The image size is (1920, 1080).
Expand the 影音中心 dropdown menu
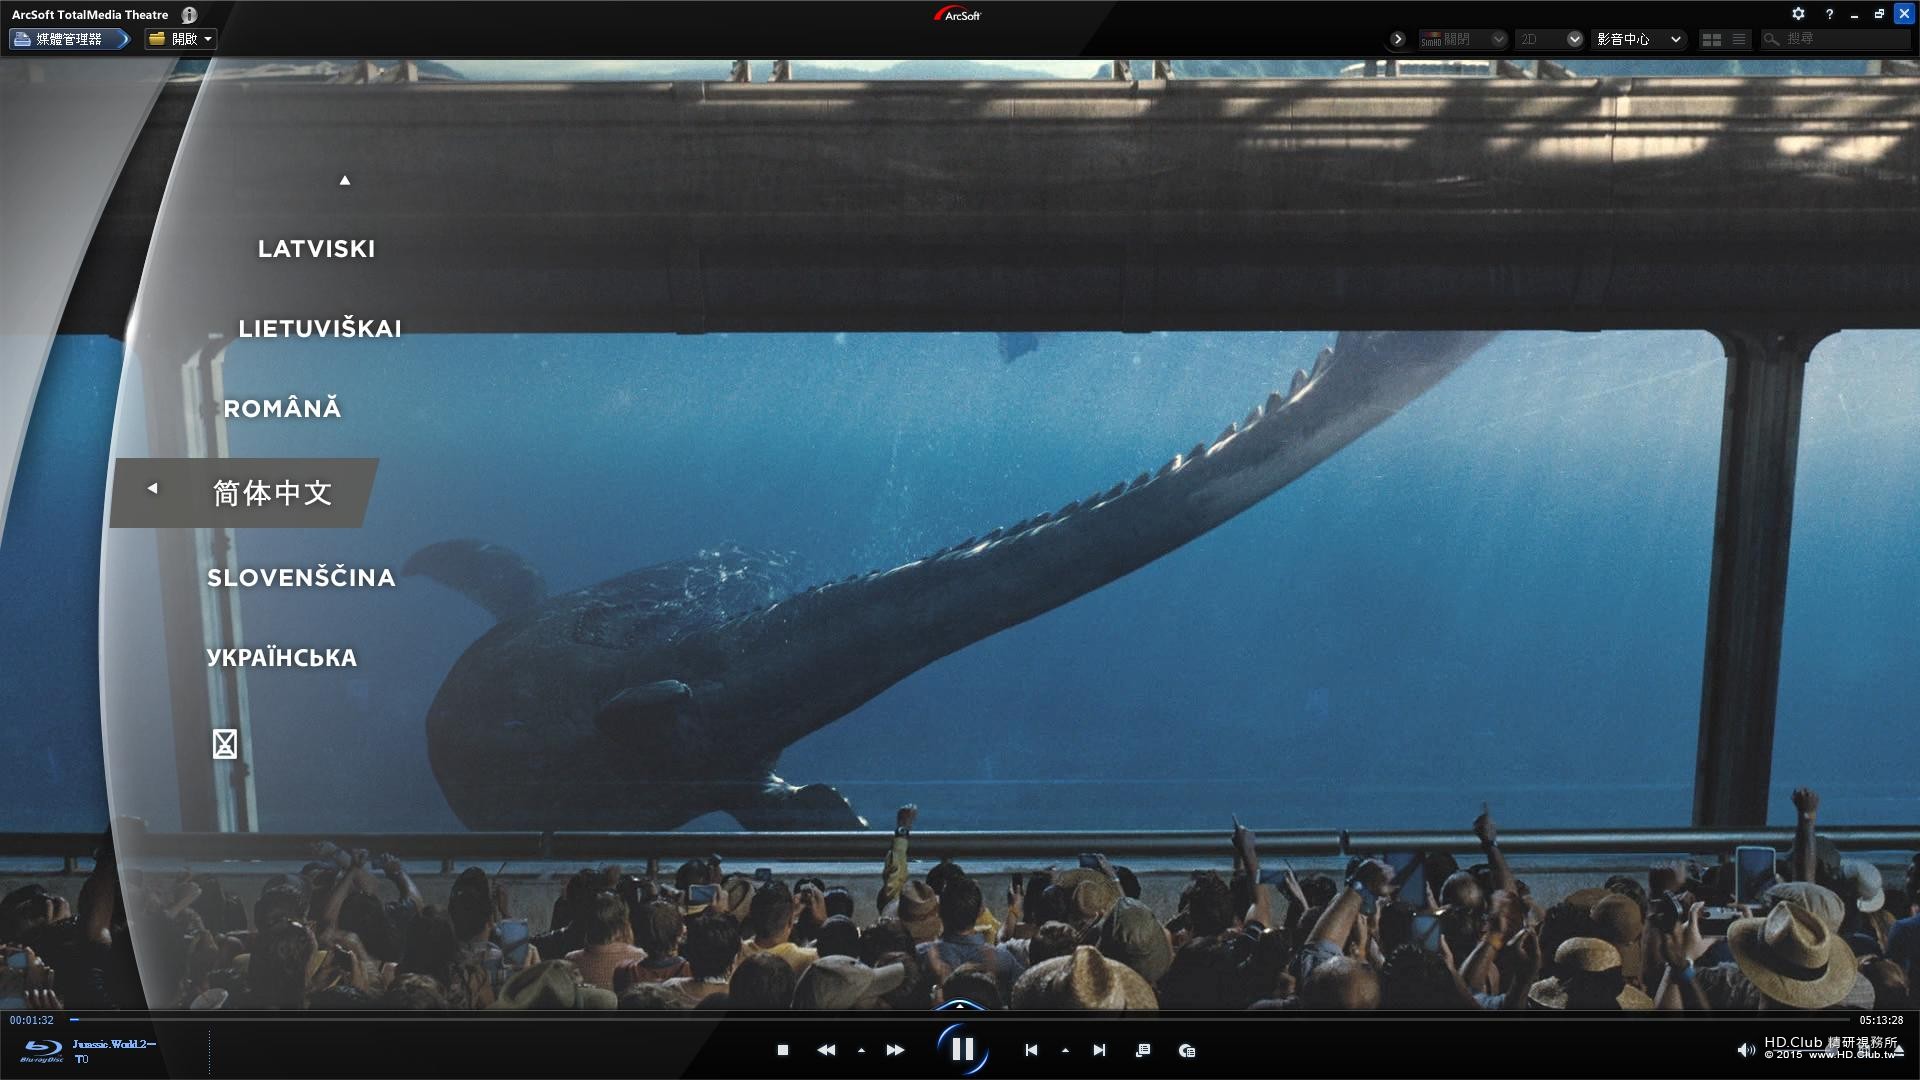[x=1638, y=39]
